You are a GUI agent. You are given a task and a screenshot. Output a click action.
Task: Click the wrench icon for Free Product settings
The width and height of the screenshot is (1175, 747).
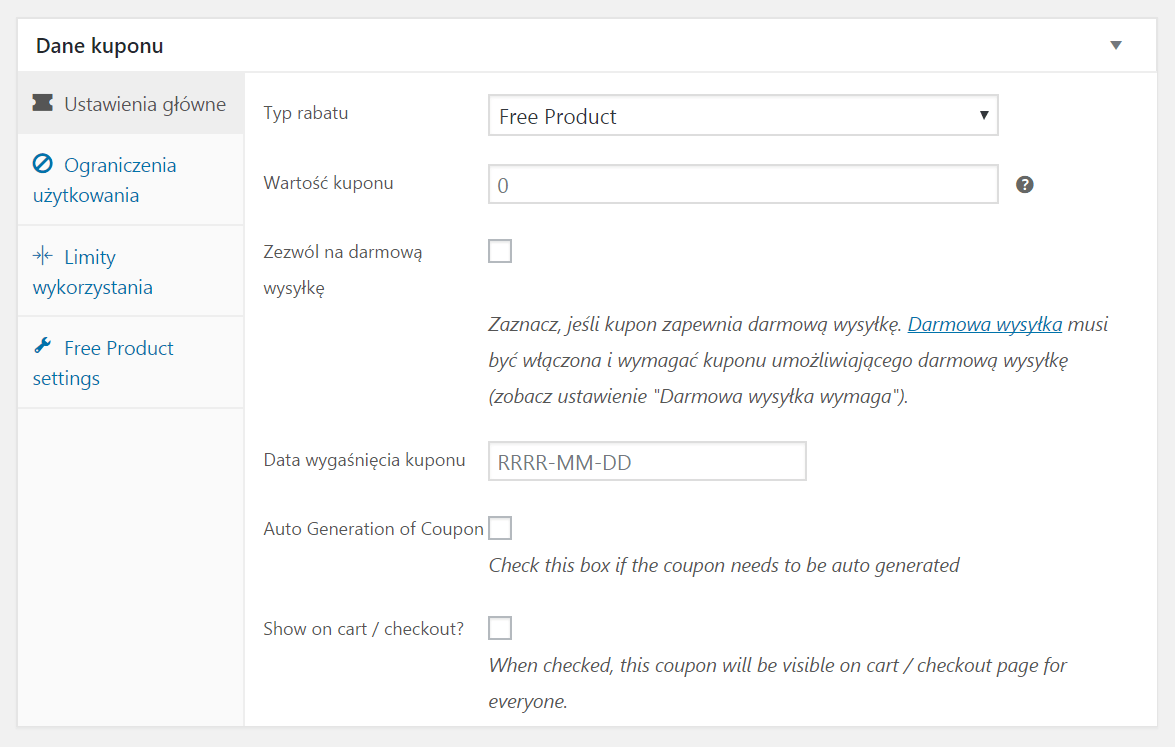(x=43, y=346)
